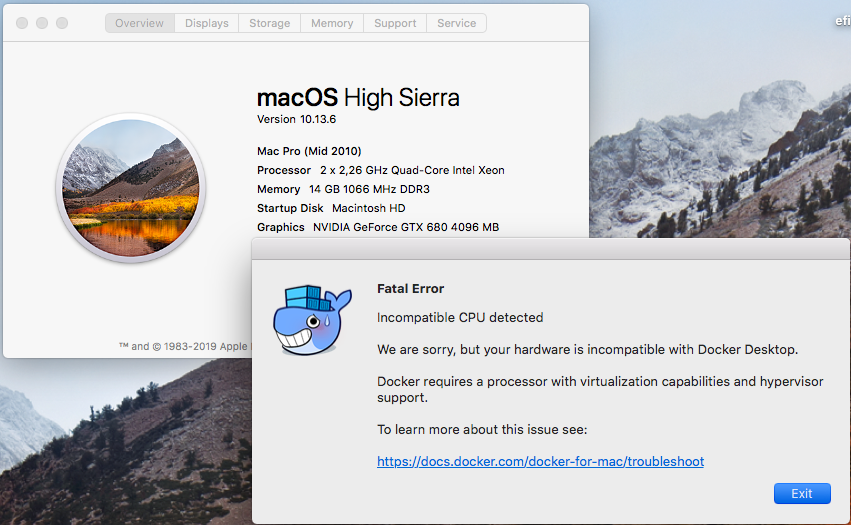The width and height of the screenshot is (851, 525).
Task: Click the startup disk value 'Macintosh HD'
Action: pos(369,208)
